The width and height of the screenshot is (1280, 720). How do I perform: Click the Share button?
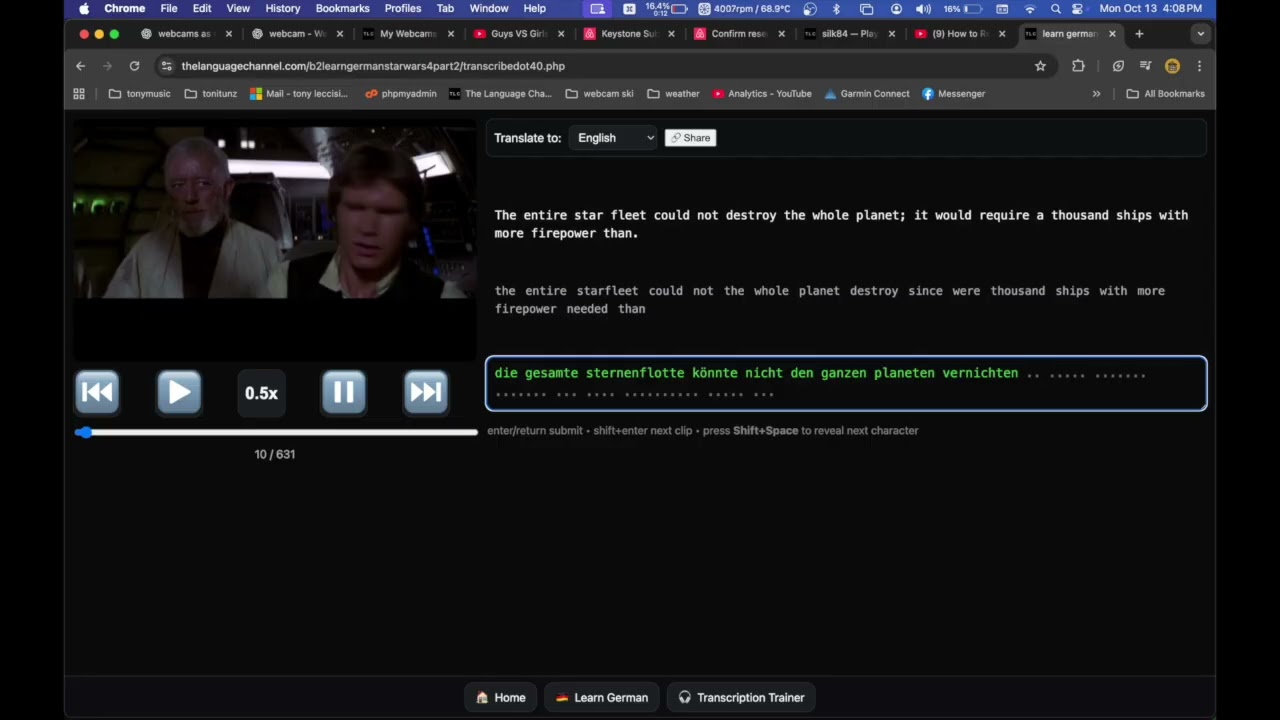pos(690,138)
